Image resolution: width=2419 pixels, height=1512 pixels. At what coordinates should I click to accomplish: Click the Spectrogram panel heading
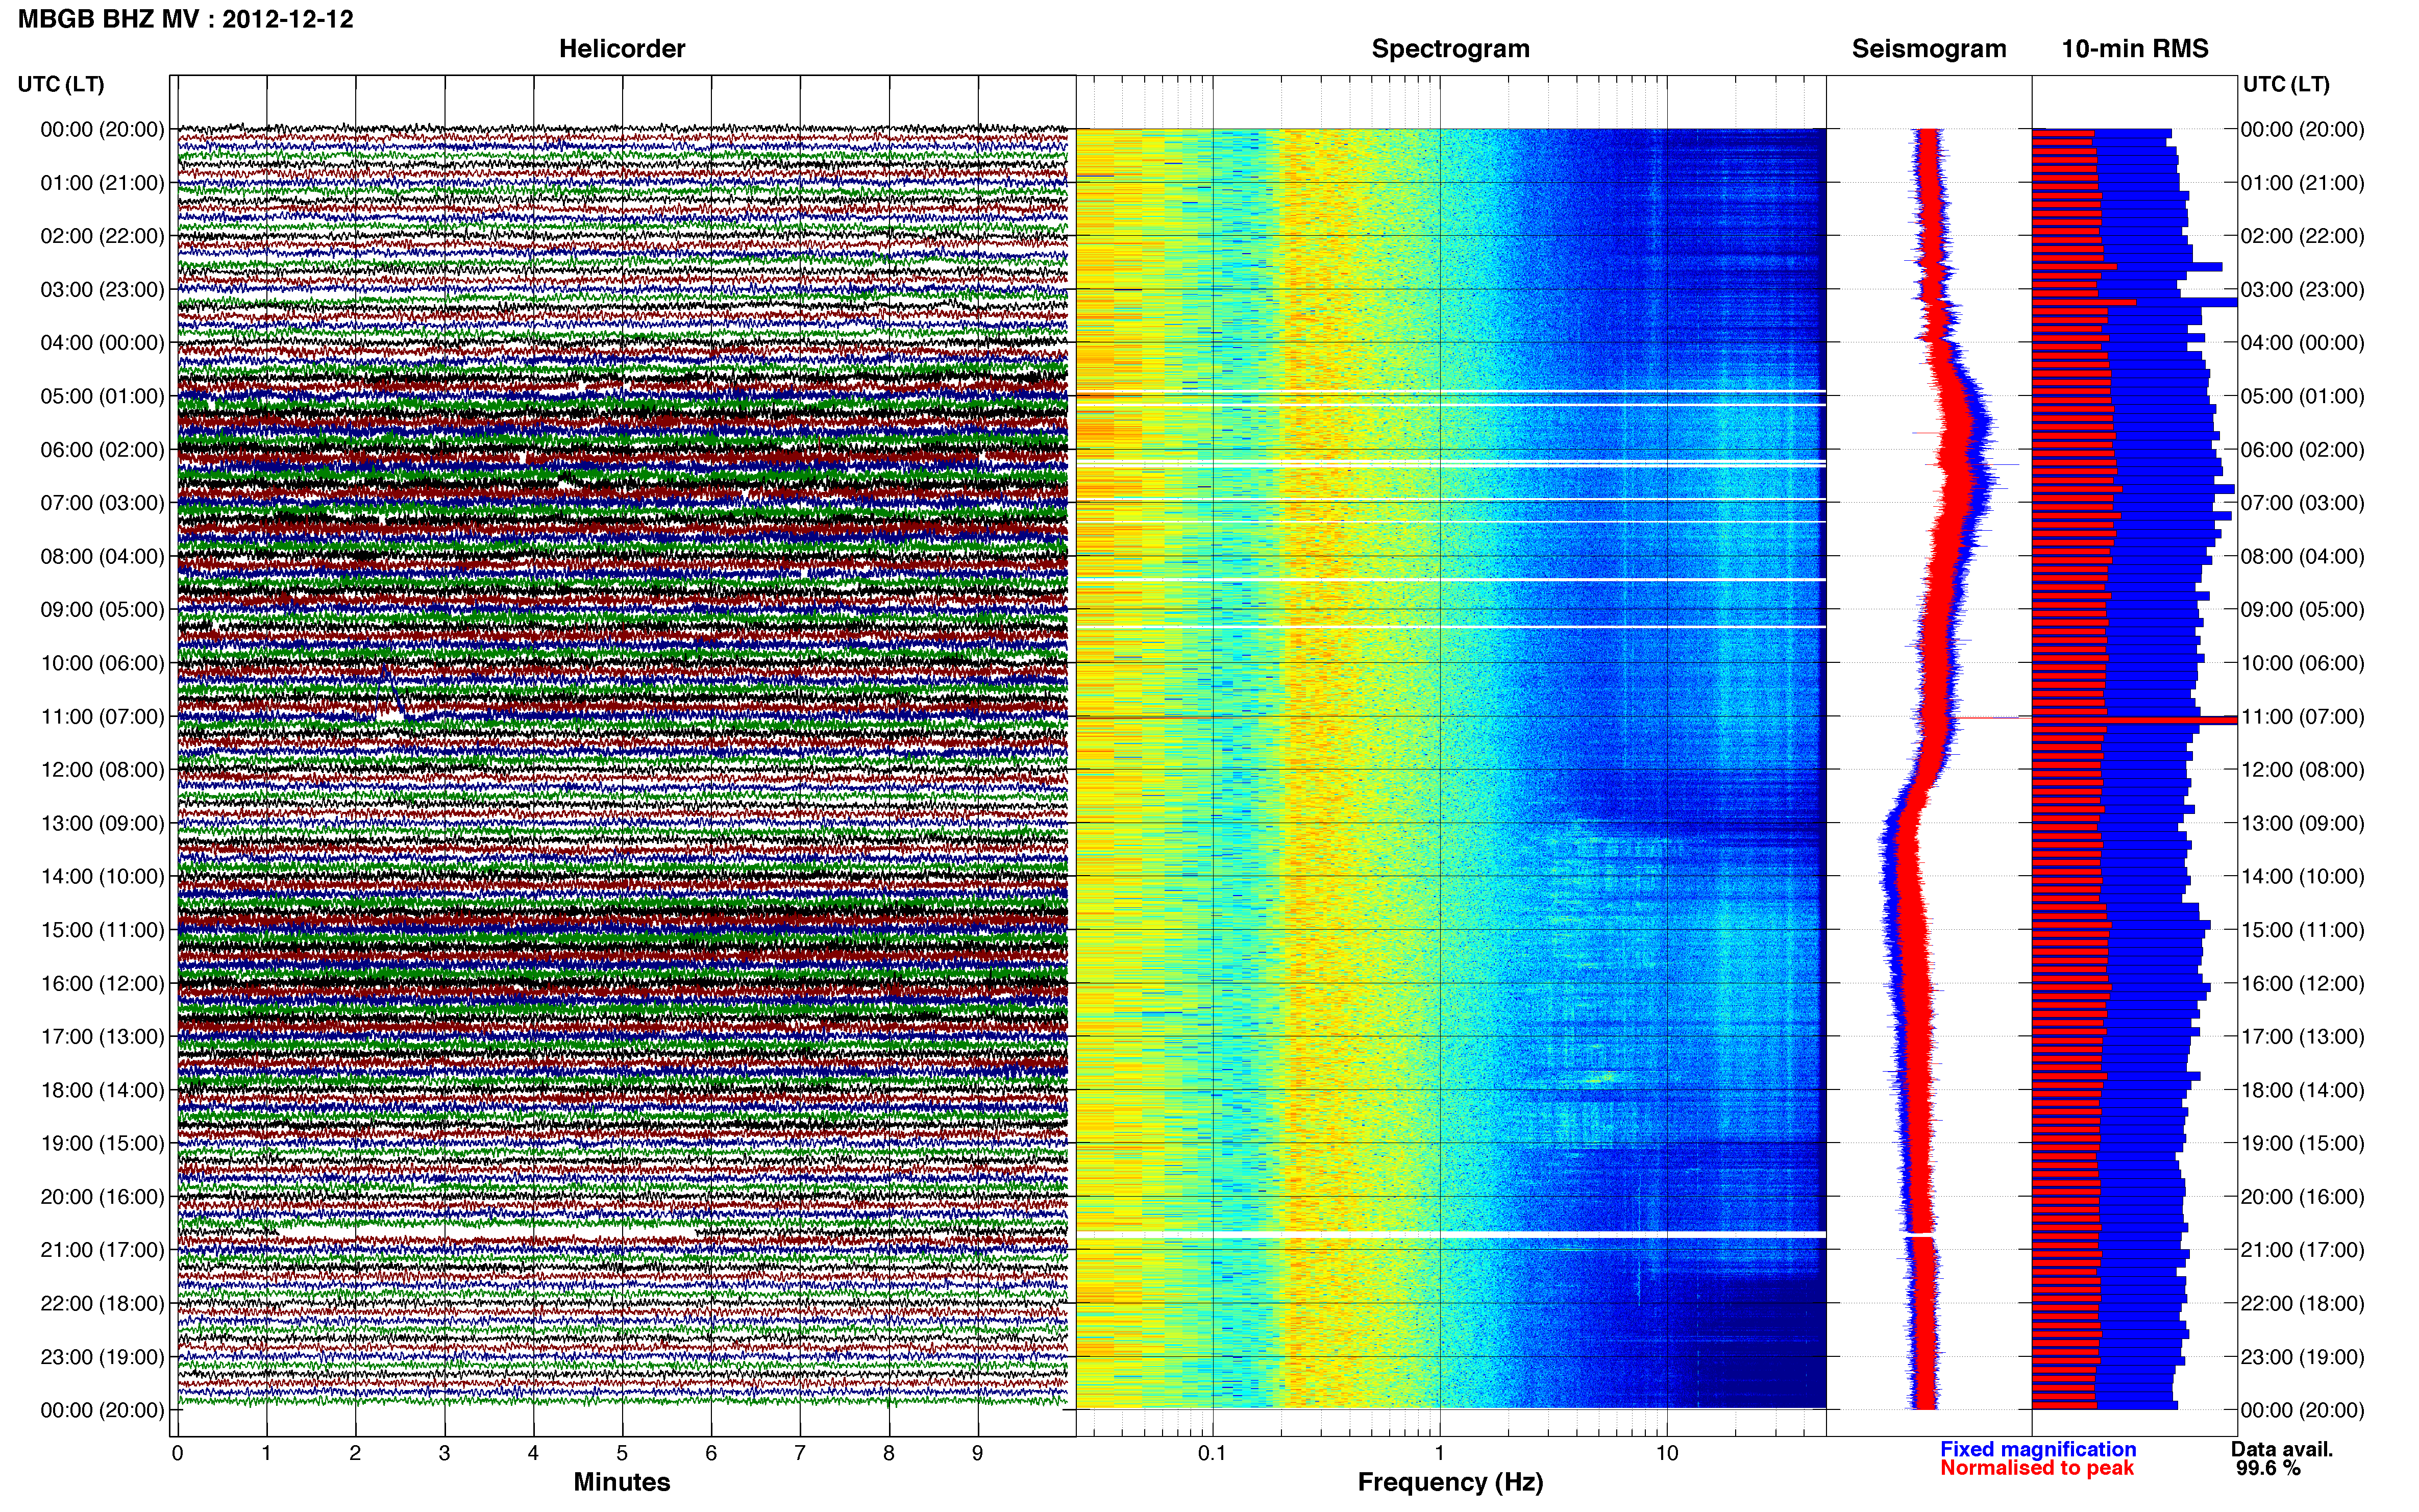tap(1450, 49)
